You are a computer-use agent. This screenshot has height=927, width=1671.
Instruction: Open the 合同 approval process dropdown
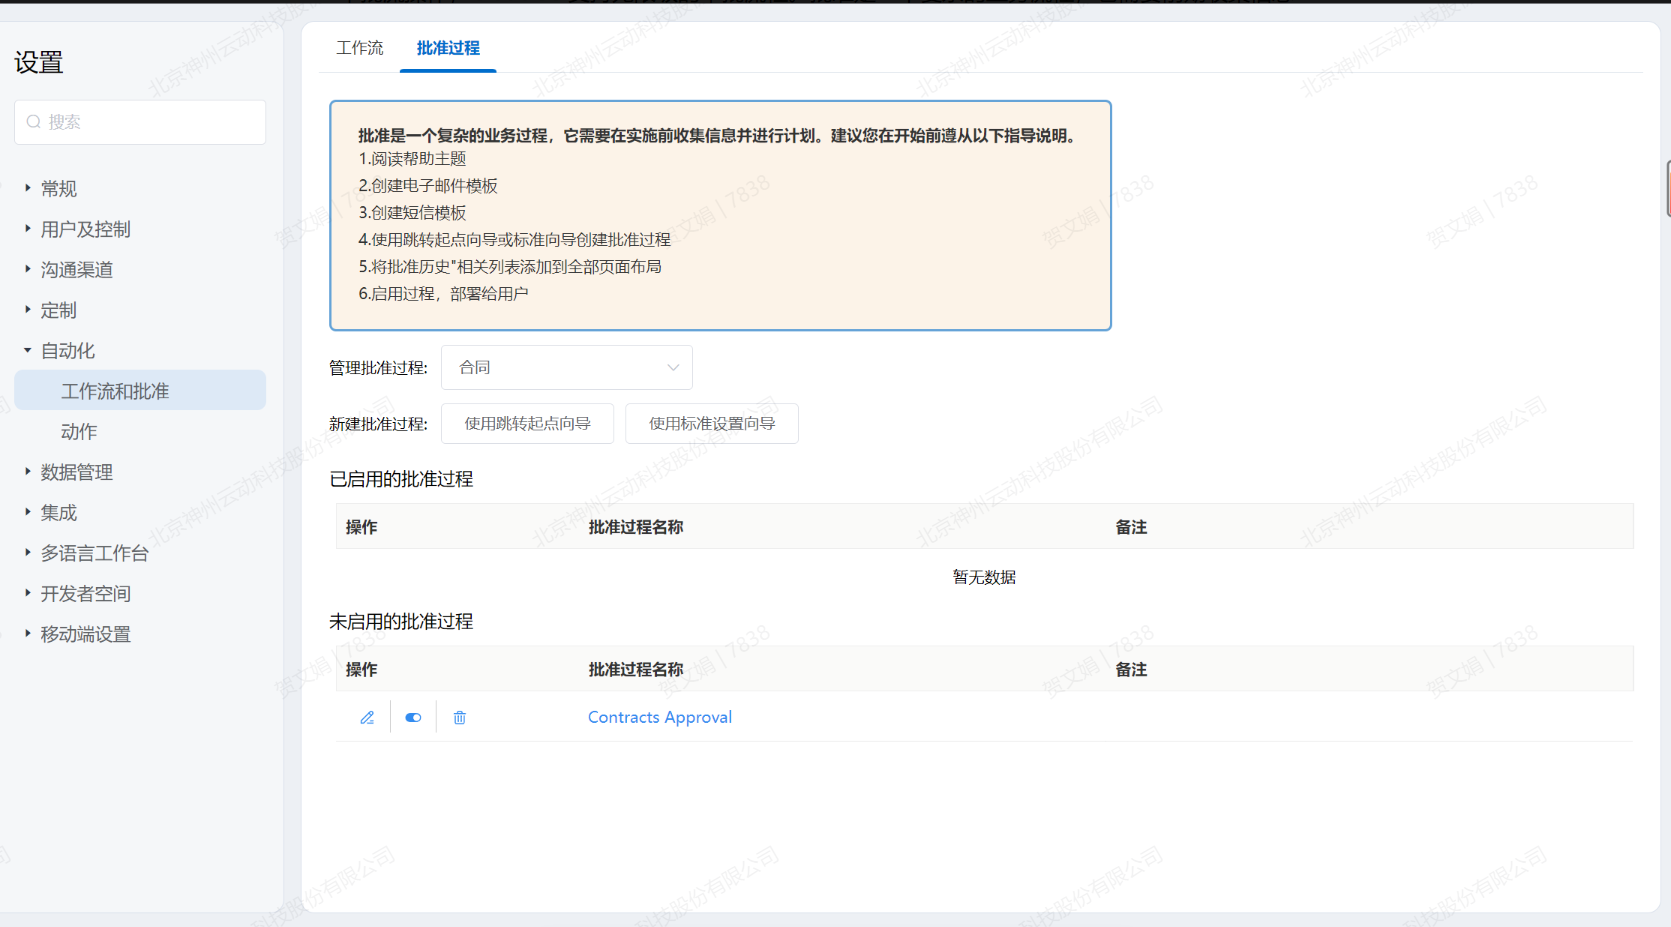566,368
